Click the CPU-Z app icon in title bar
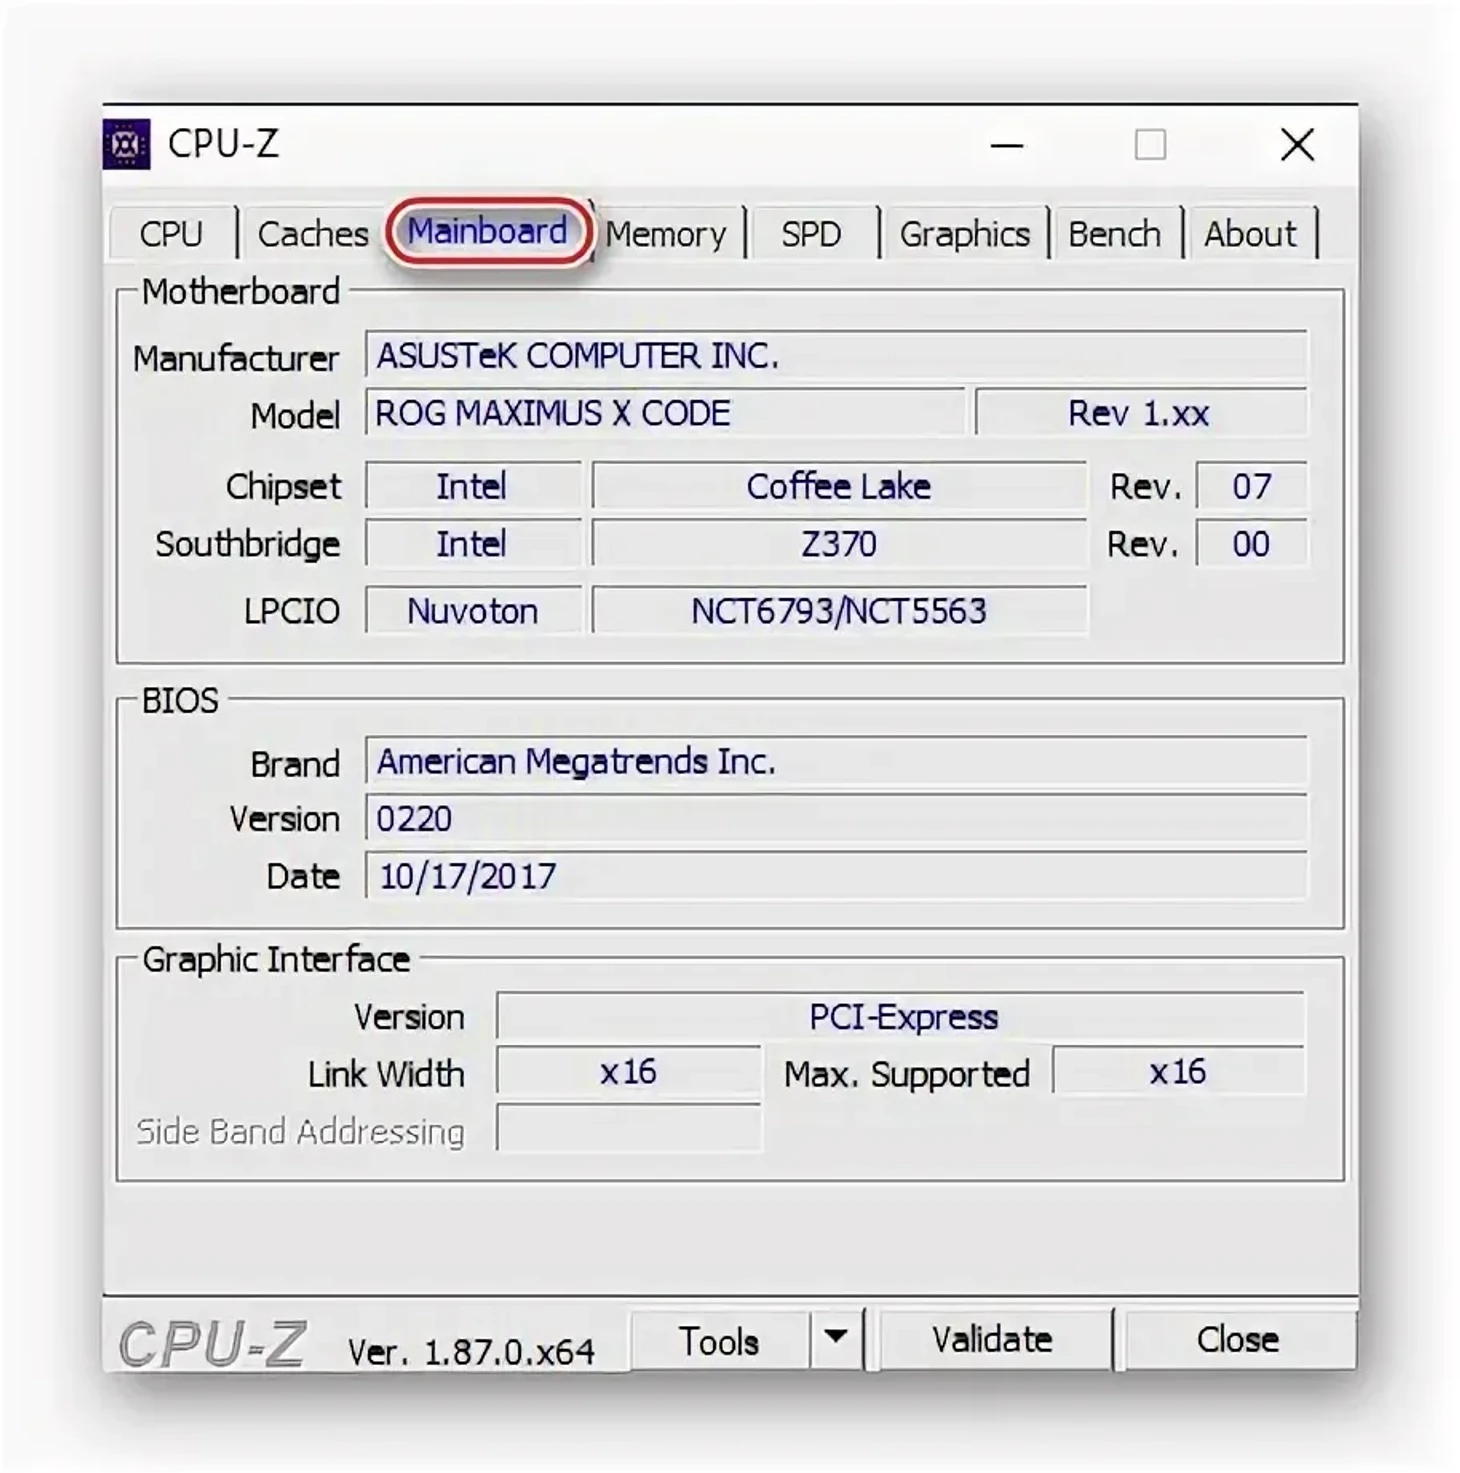Image resolution: width=1460 pixels, height=1473 pixels. point(127,145)
